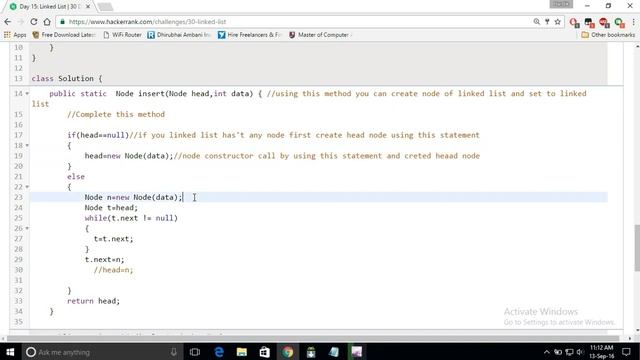Open the network icon in system tray

click(569, 352)
